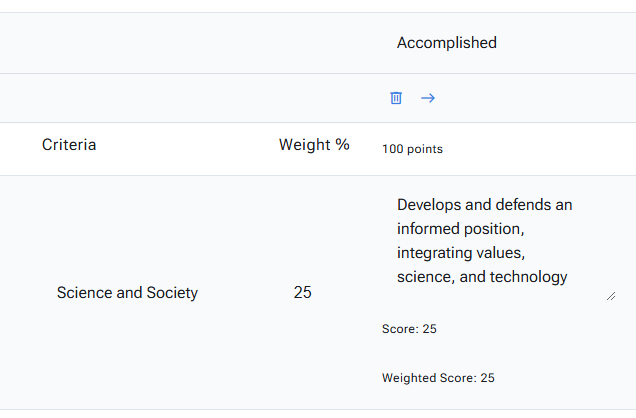Click the word 'points' next to 100
The image size is (636, 418).
(x=426, y=149)
